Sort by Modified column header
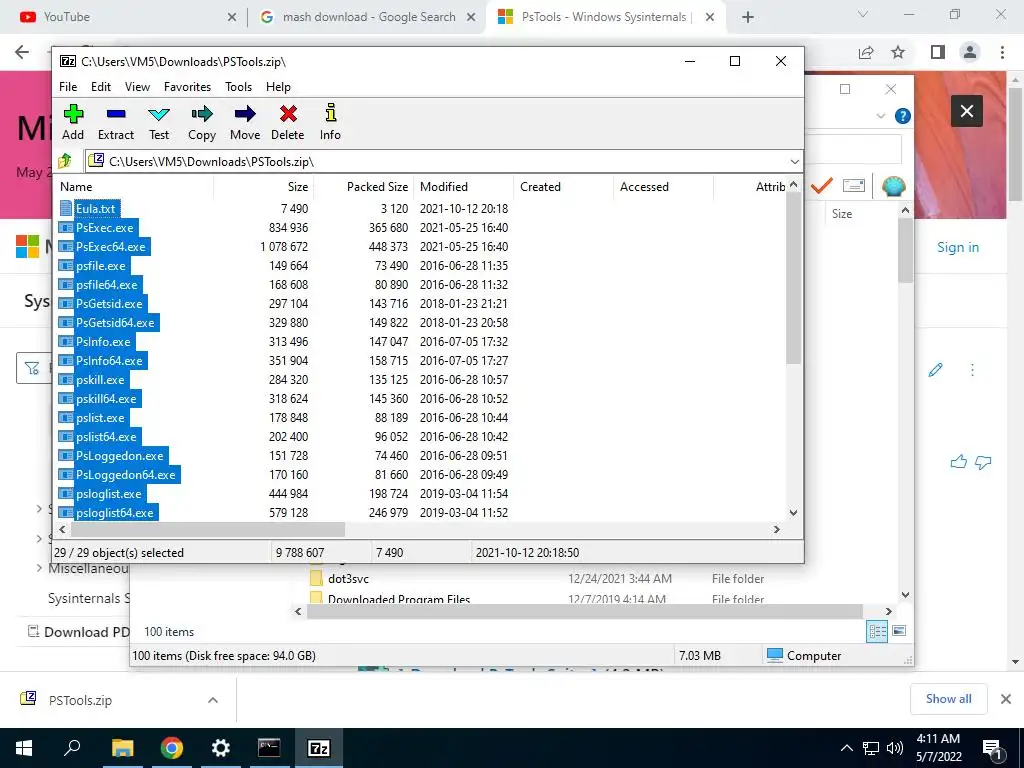 point(464,187)
